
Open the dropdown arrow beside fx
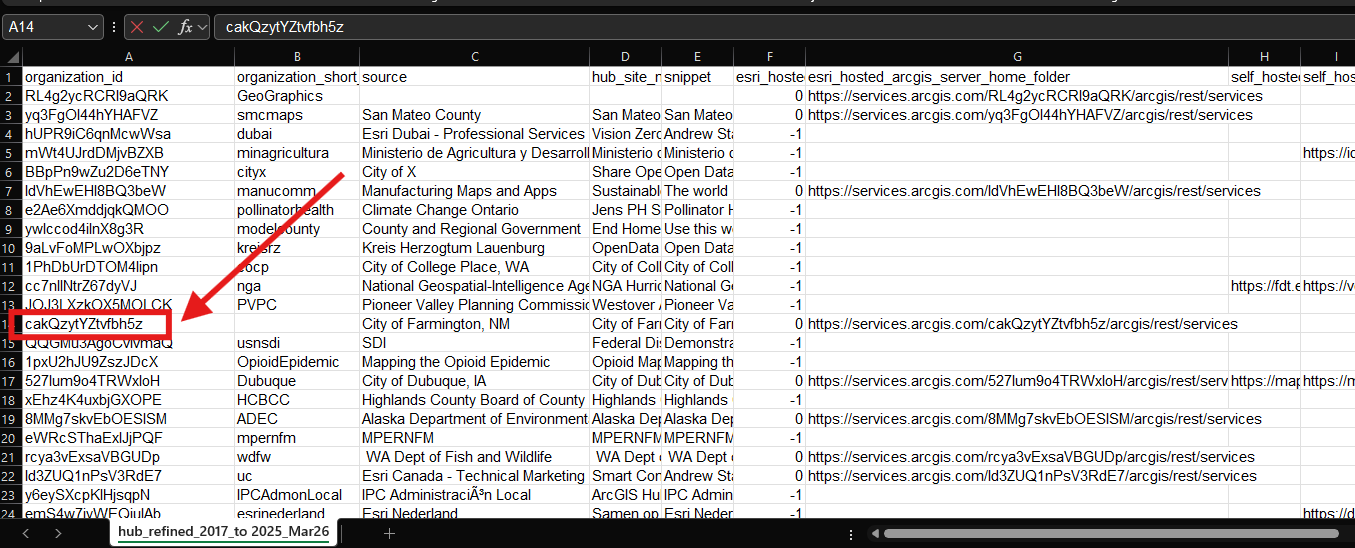click(203, 27)
